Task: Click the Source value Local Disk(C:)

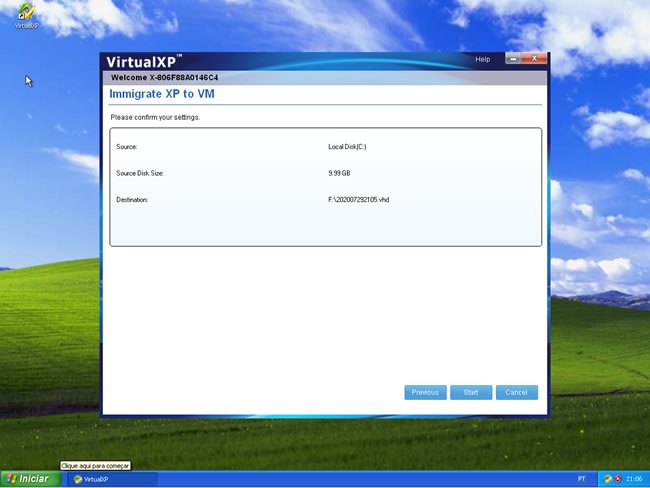Action: coord(347,147)
